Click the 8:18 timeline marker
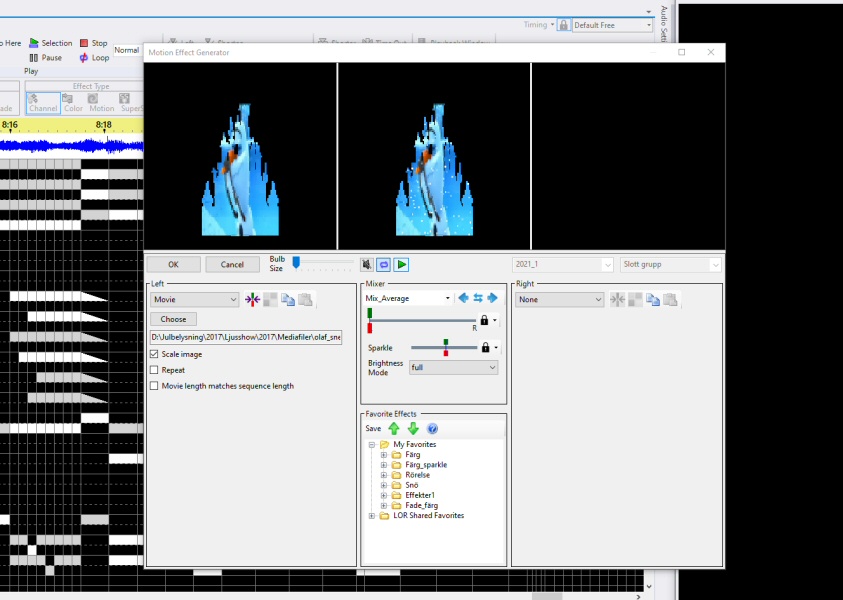843x600 pixels. coord(104,125)
